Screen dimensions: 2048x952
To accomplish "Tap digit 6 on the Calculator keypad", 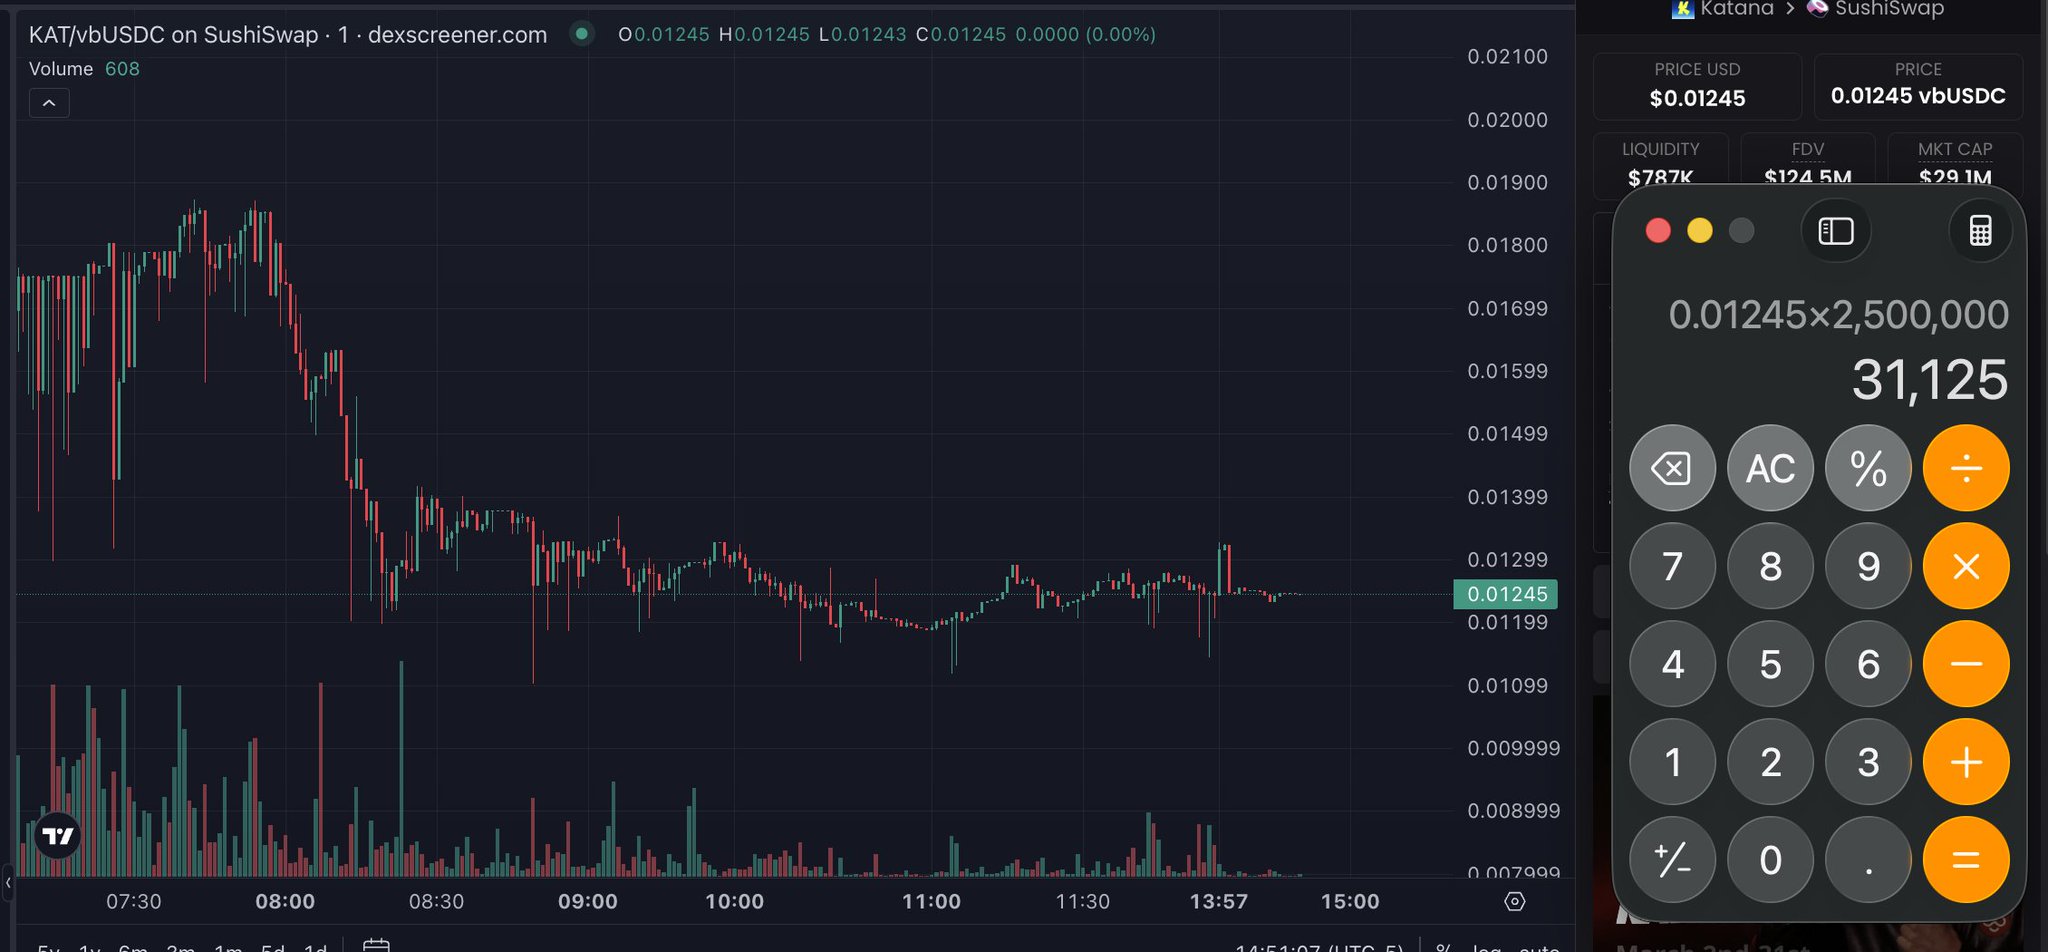I will [x=1868, y=664].
